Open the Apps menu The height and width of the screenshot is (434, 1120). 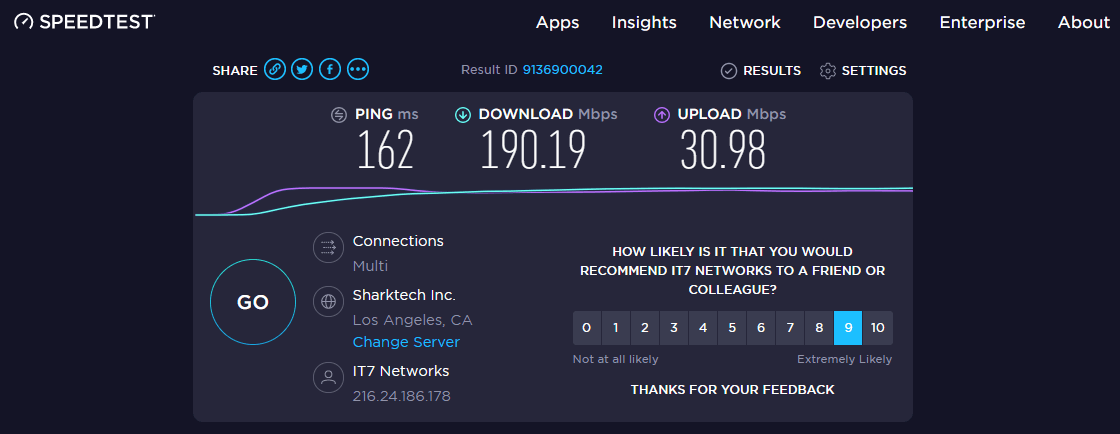click(x=558, y=22)
